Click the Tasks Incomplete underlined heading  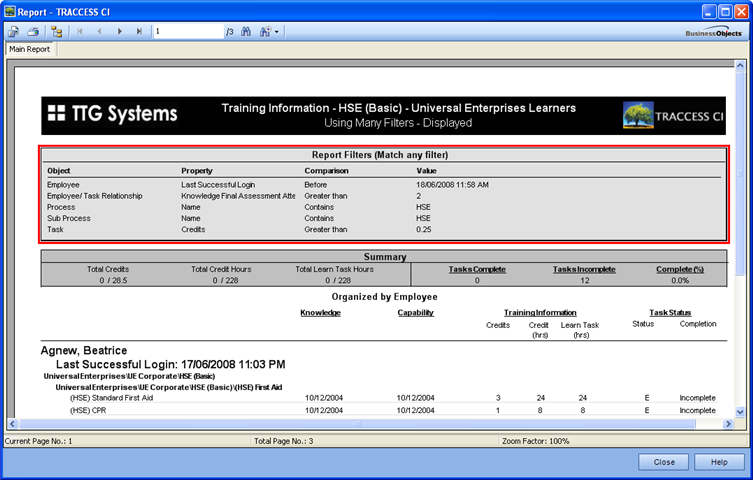pyautogui.click(x=584, y=269)
